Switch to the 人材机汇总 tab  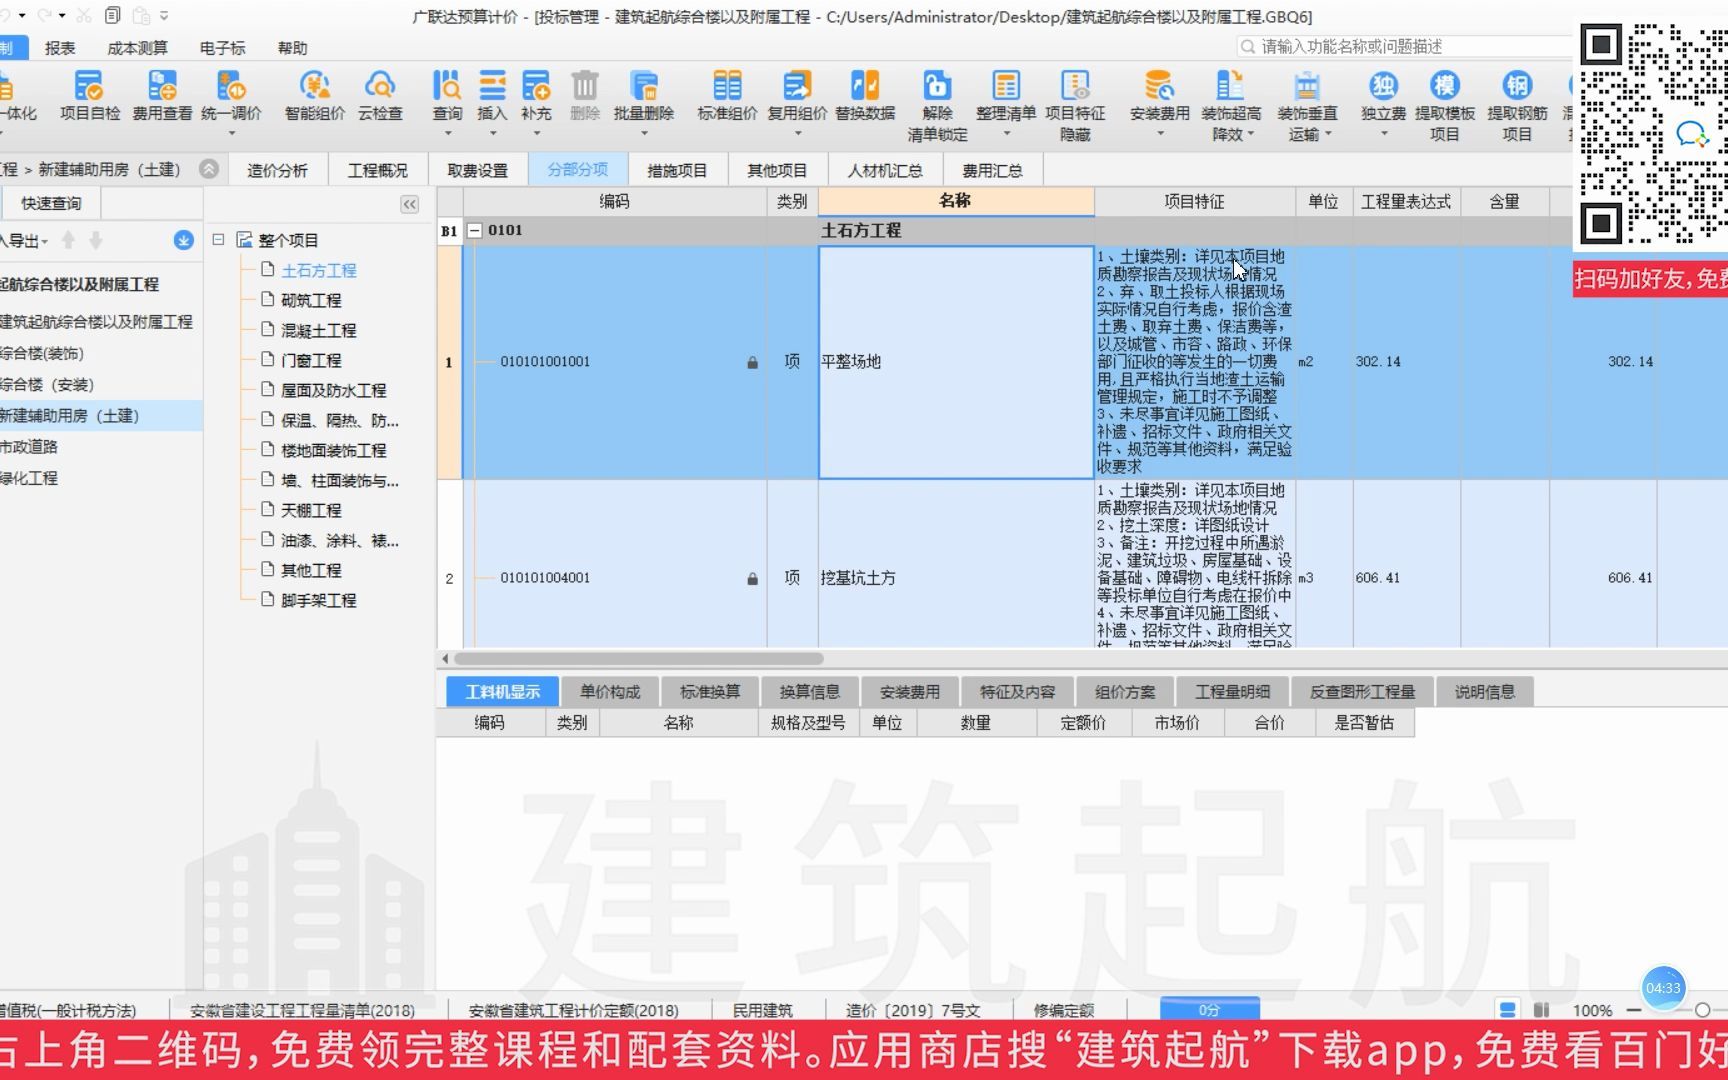885,170
